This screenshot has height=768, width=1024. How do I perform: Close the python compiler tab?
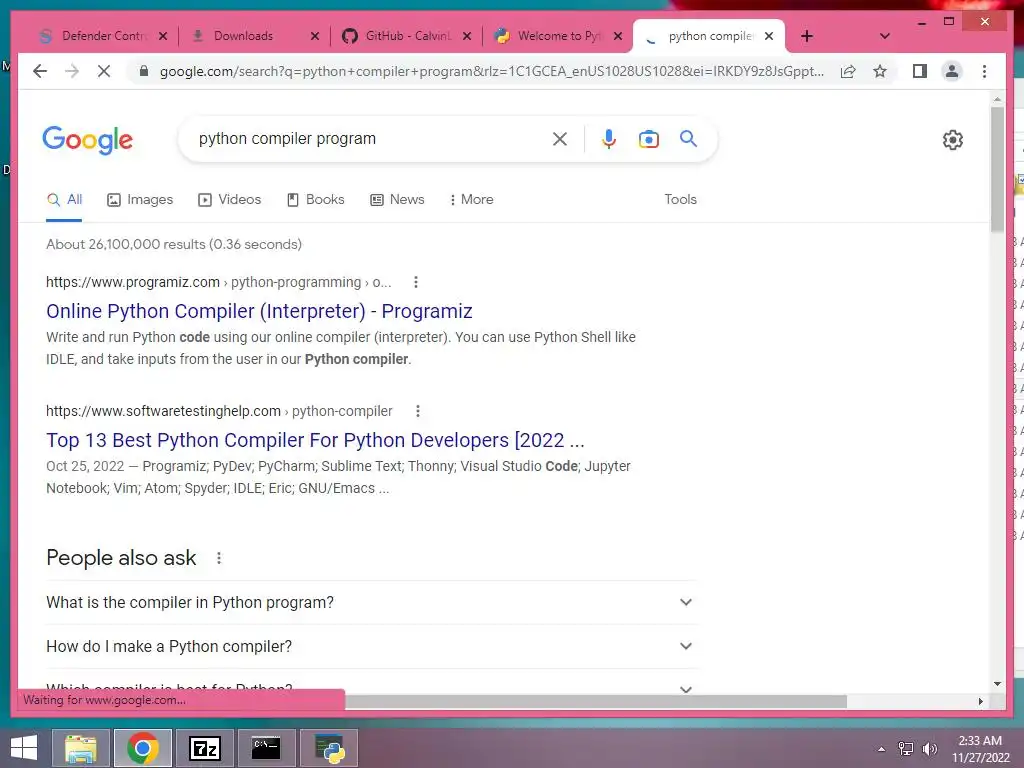coord(769,36)
